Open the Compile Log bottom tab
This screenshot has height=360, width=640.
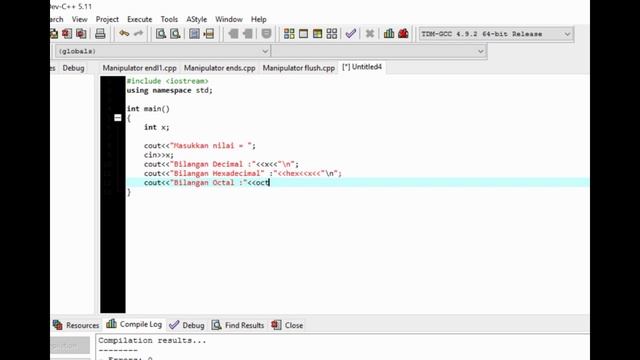(134, 324)
